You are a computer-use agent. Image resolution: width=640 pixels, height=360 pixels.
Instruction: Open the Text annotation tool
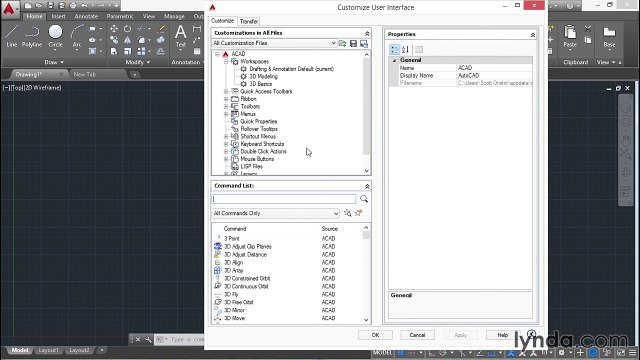180,36
